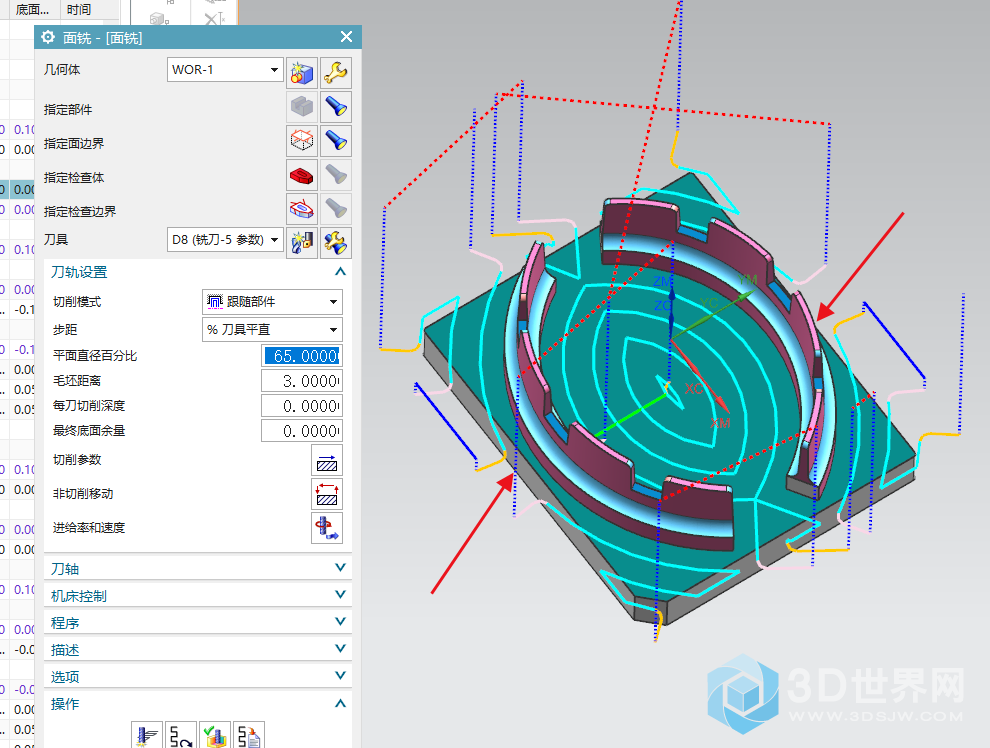The width and height of the screenshot is (990, 748).
Task: Close the 面铣 dialog
Action: click(347, 37)
